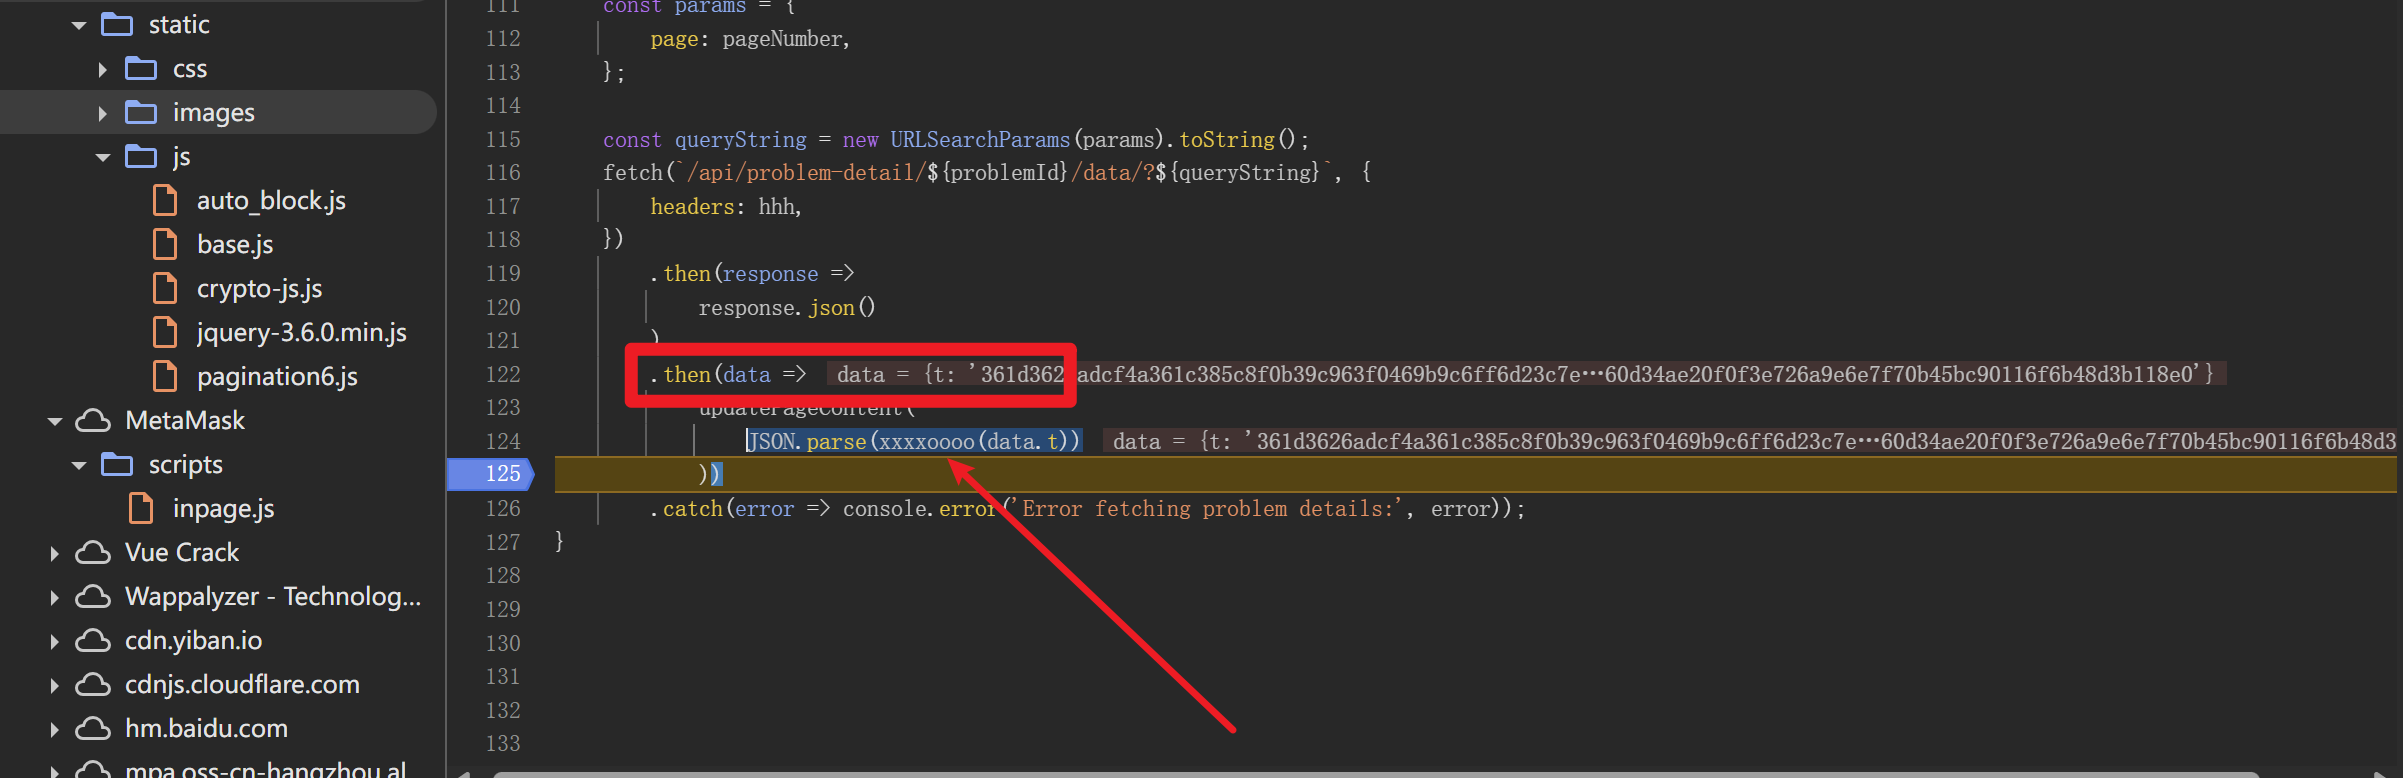Click the '.then(response =>' code on line 119

pos(752,273)
